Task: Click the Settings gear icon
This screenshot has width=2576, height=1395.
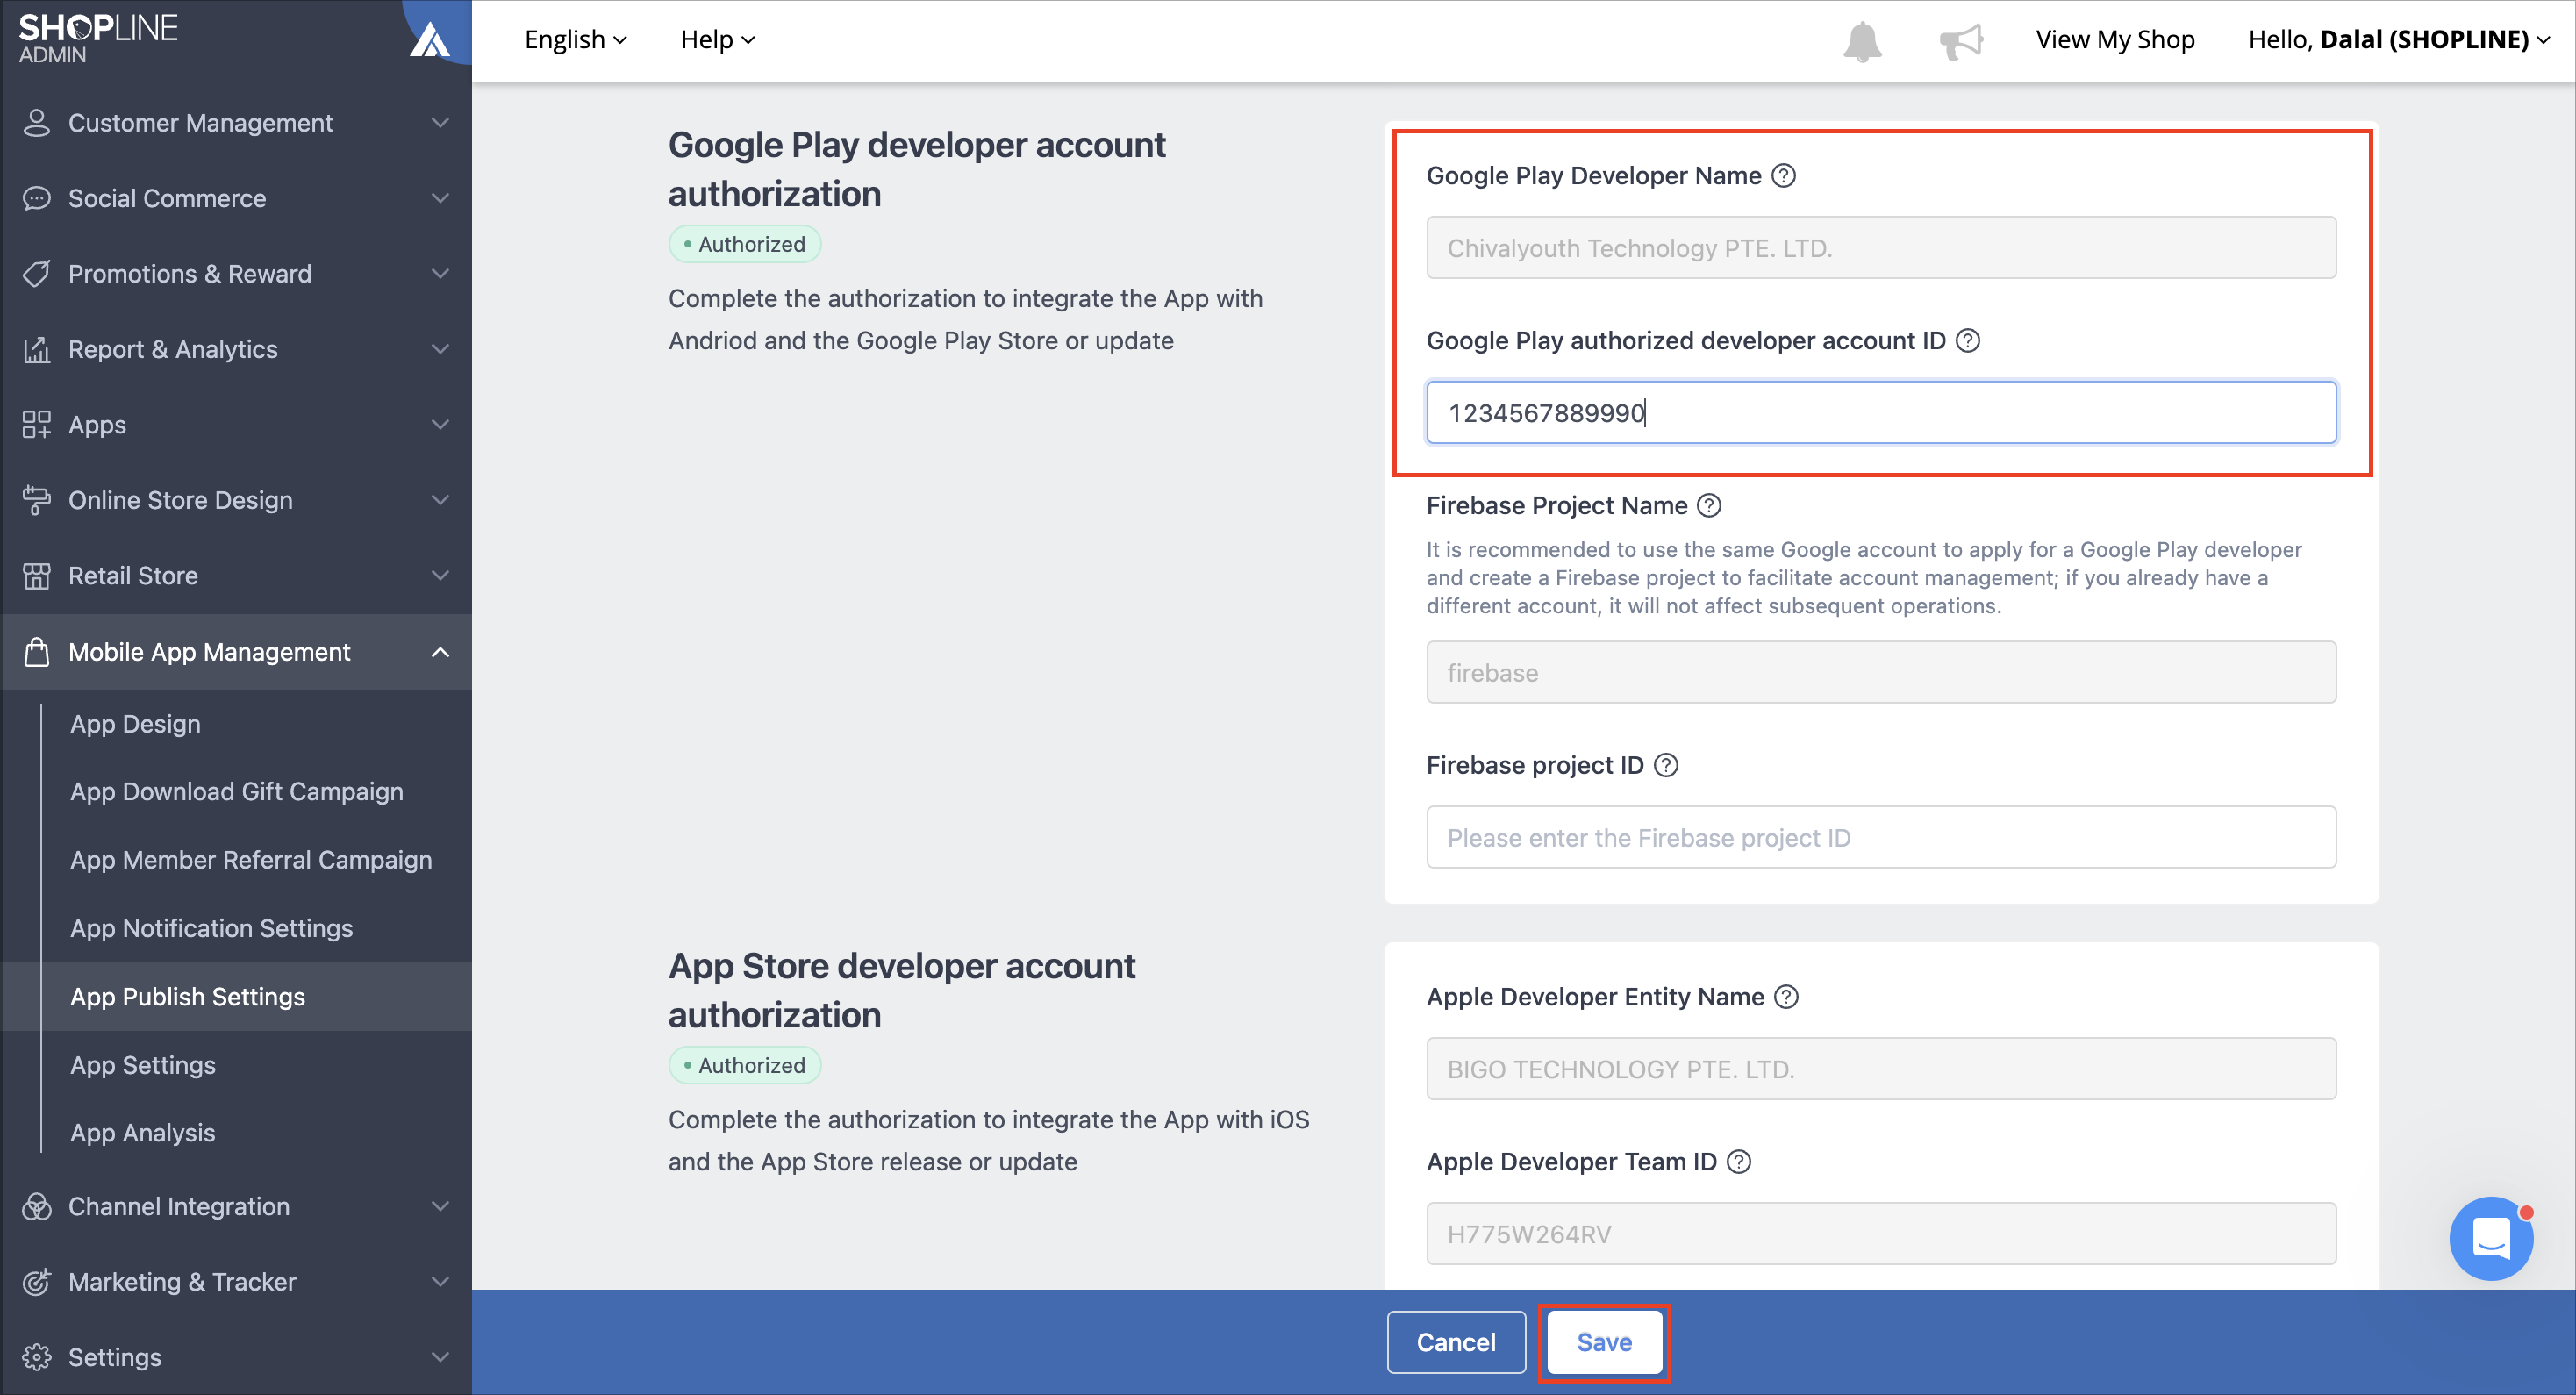Action: point(36,1357)
